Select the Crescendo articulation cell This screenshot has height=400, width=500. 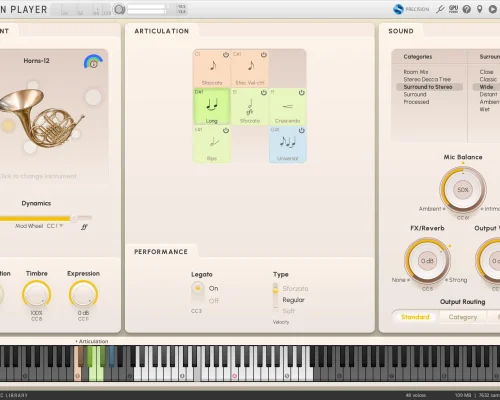(x=288, y=106)
